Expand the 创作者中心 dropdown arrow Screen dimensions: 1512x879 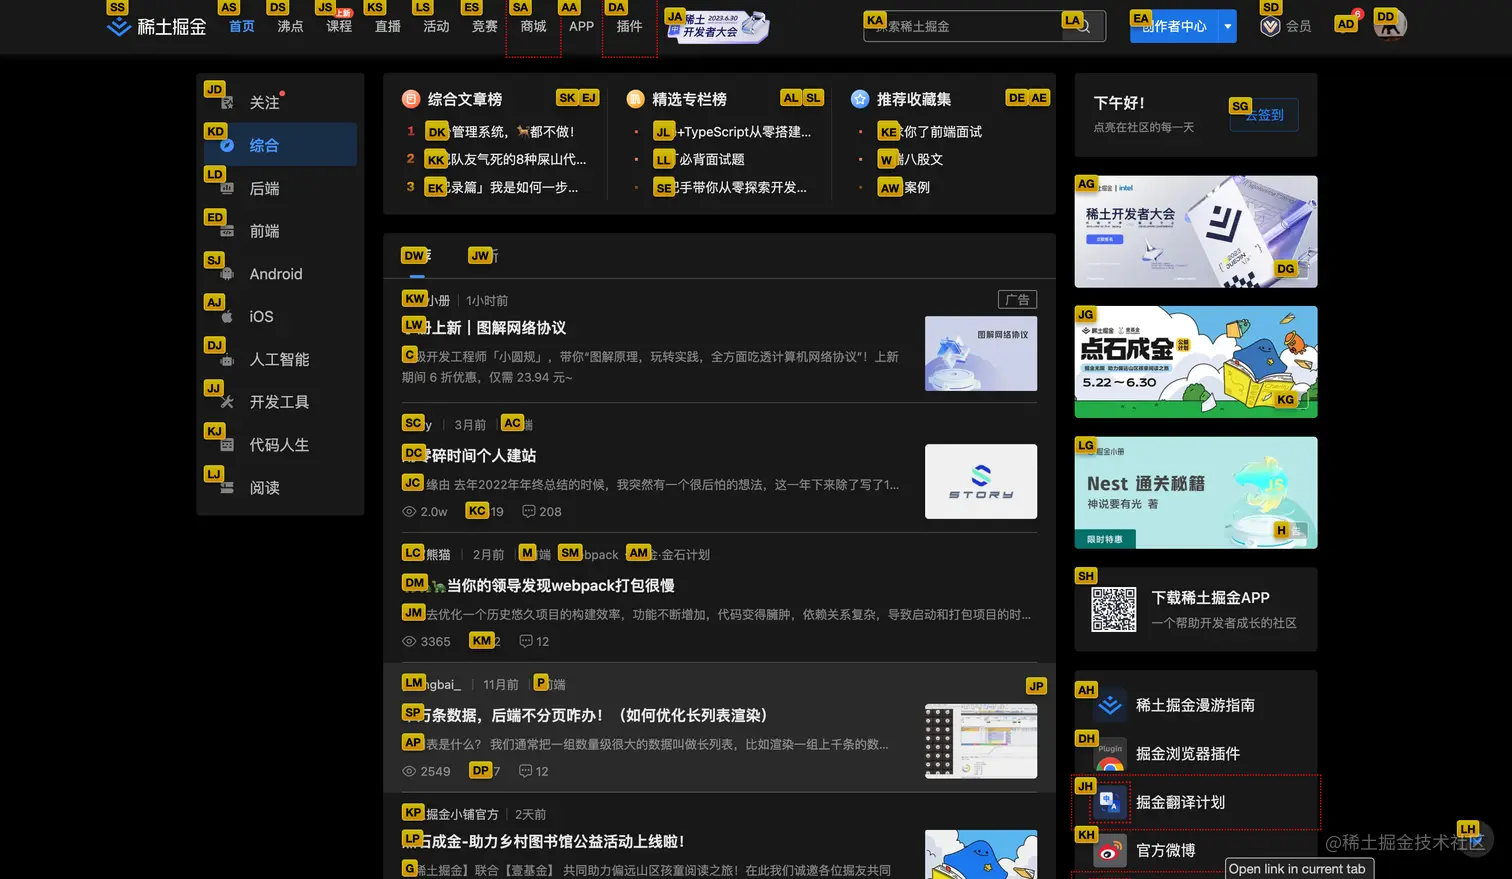coord(1228,26)
